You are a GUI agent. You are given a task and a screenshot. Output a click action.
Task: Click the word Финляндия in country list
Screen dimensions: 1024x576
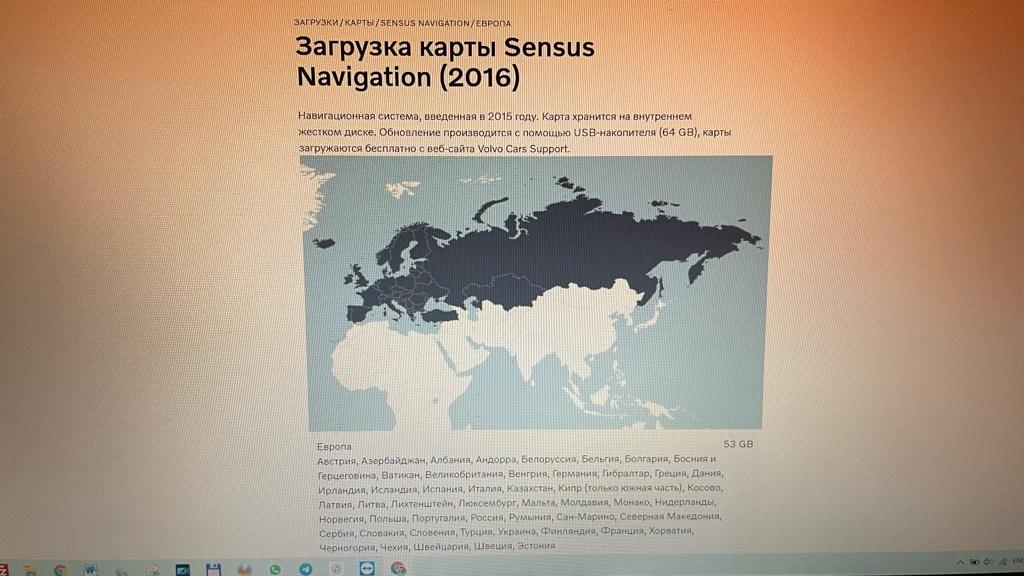[x=568, y=531]
